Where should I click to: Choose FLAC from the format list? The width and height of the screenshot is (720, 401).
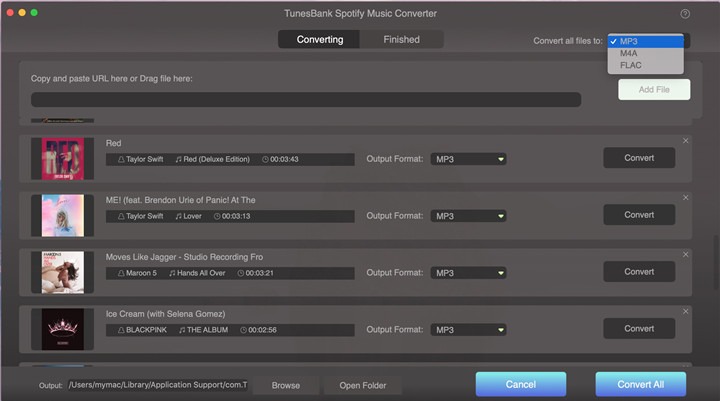click(x=631, y=65)
